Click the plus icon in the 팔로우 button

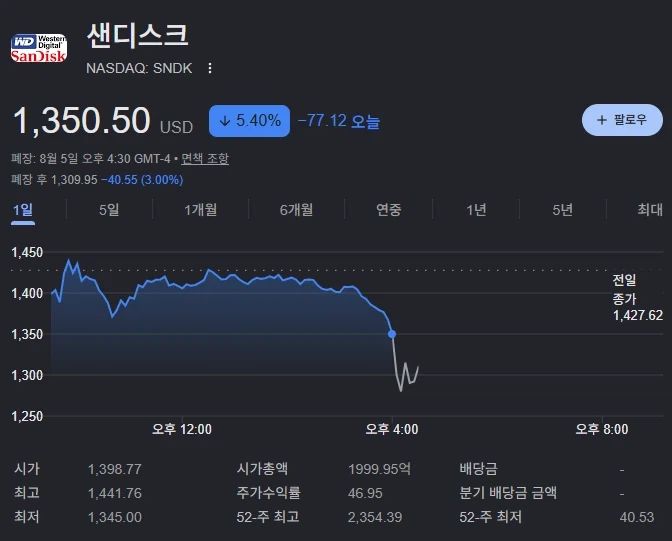[x=602, y=120]
